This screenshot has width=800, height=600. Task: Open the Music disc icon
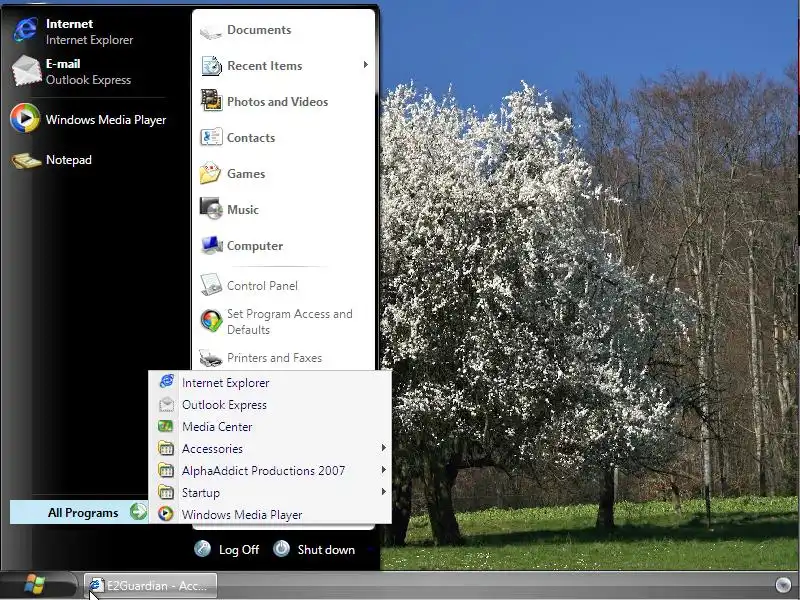click(x=211, y=208)
